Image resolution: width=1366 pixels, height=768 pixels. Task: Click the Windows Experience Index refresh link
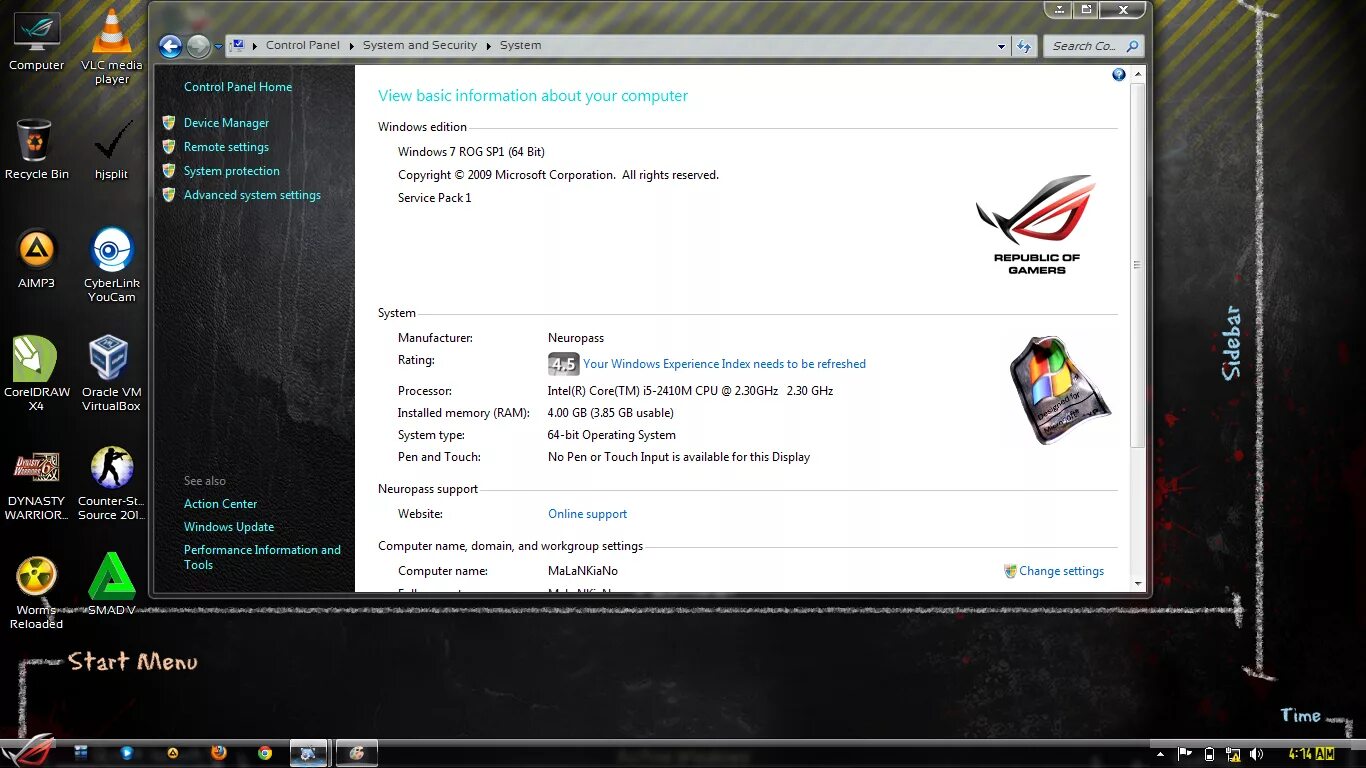(724, 364)
